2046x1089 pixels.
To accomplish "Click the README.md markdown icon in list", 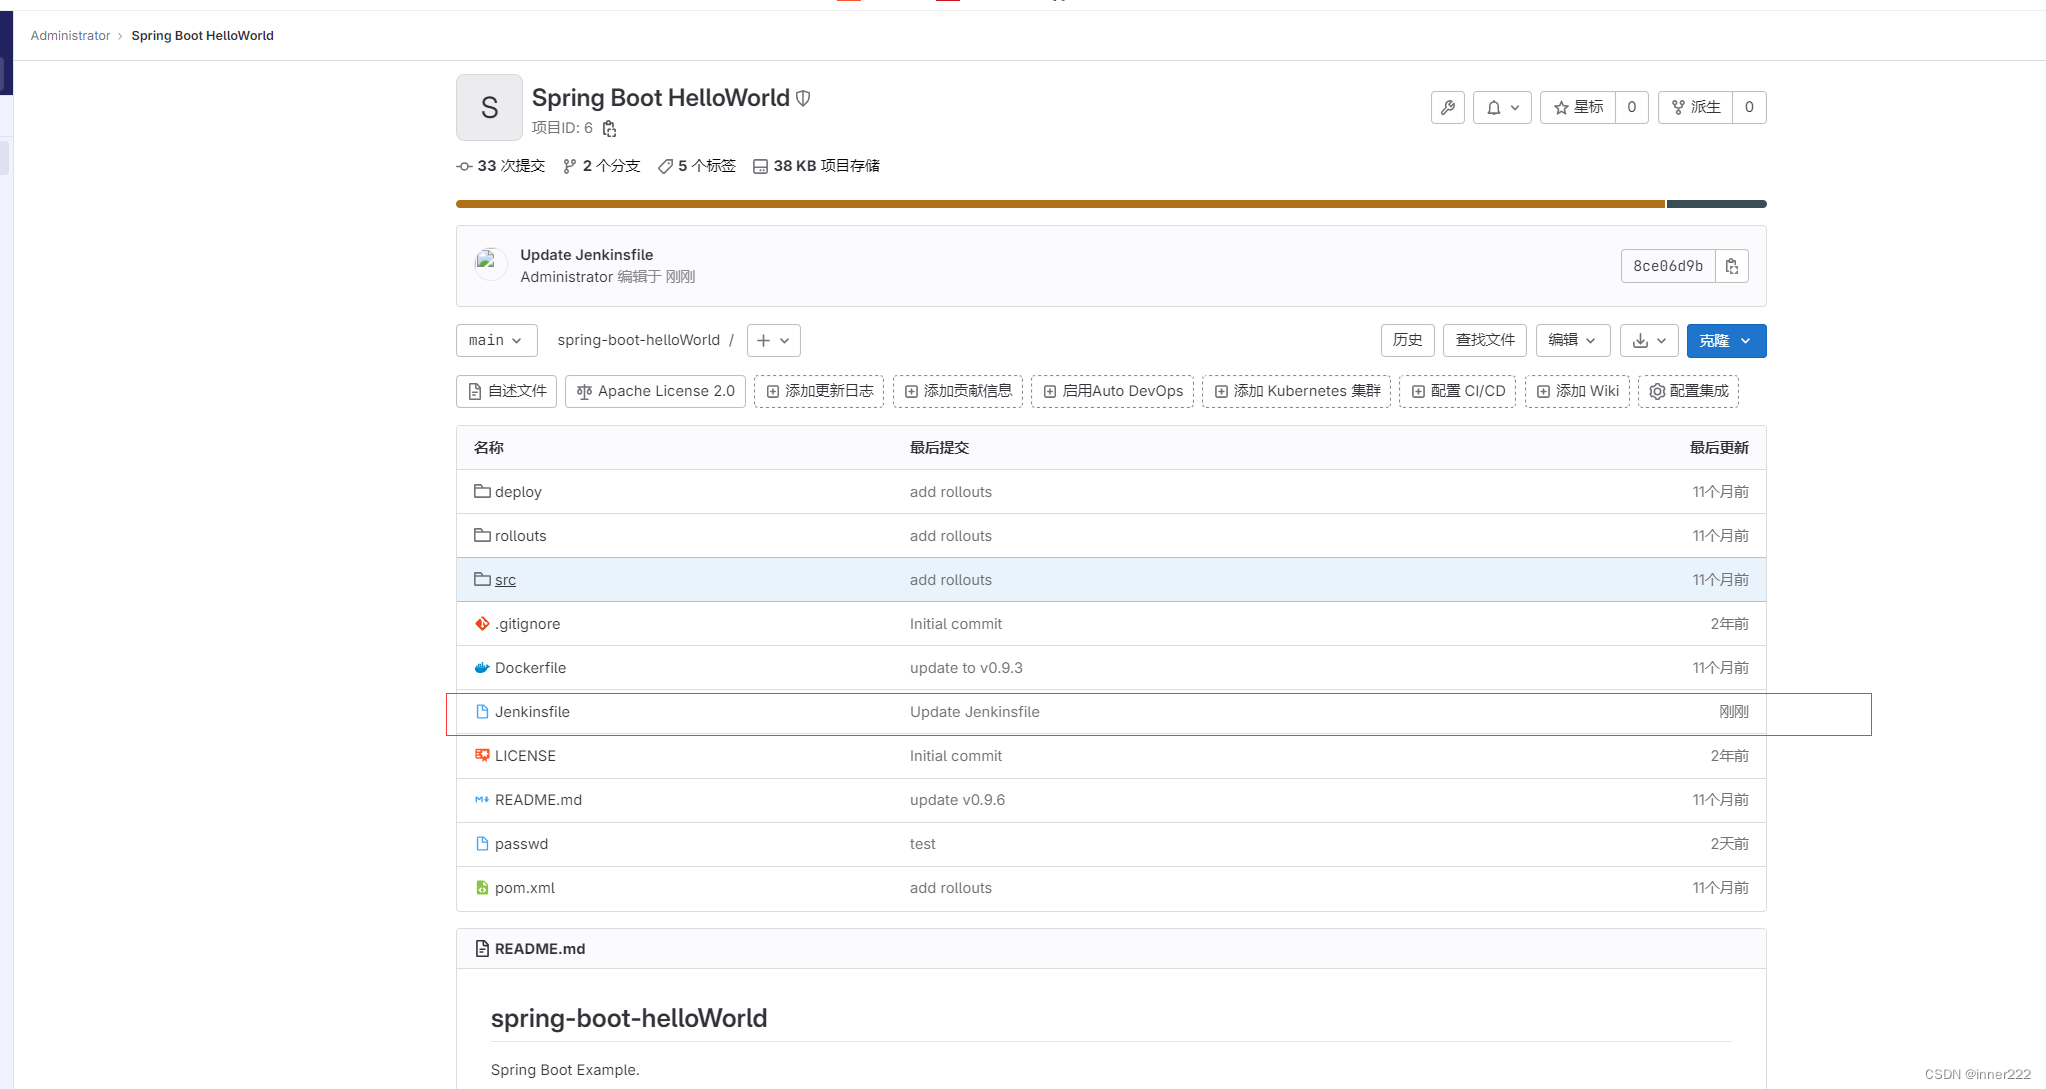I will coord(482,799).
